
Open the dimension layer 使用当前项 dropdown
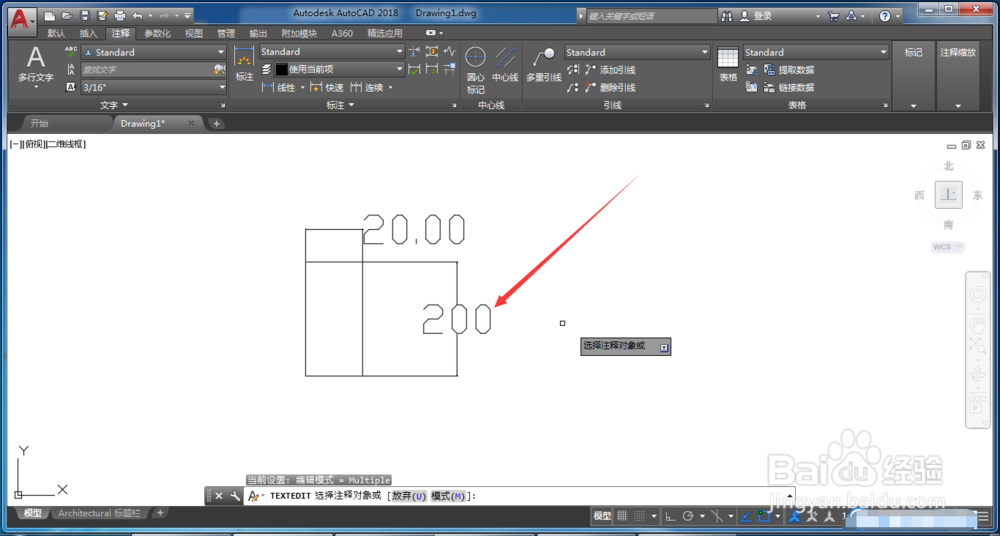point(340,69)
